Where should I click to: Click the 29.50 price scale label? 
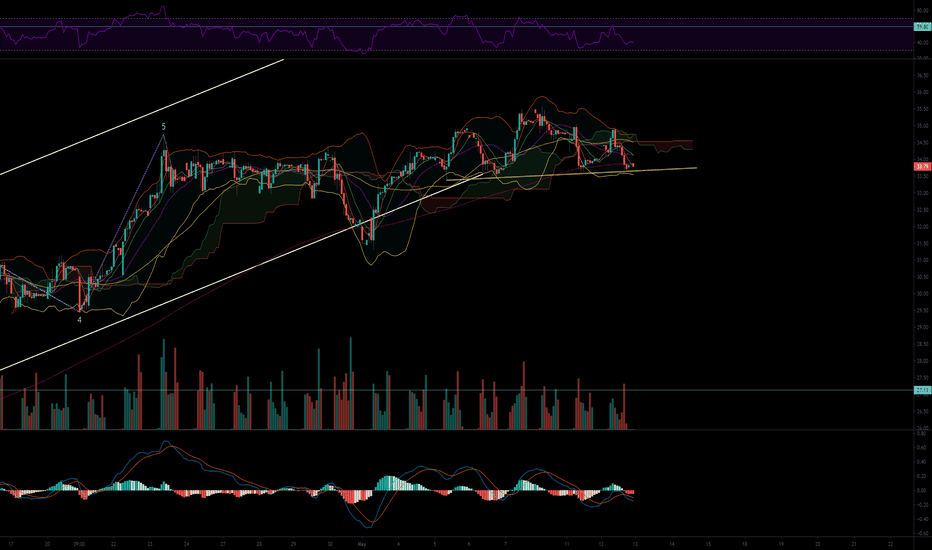point(922,310)
